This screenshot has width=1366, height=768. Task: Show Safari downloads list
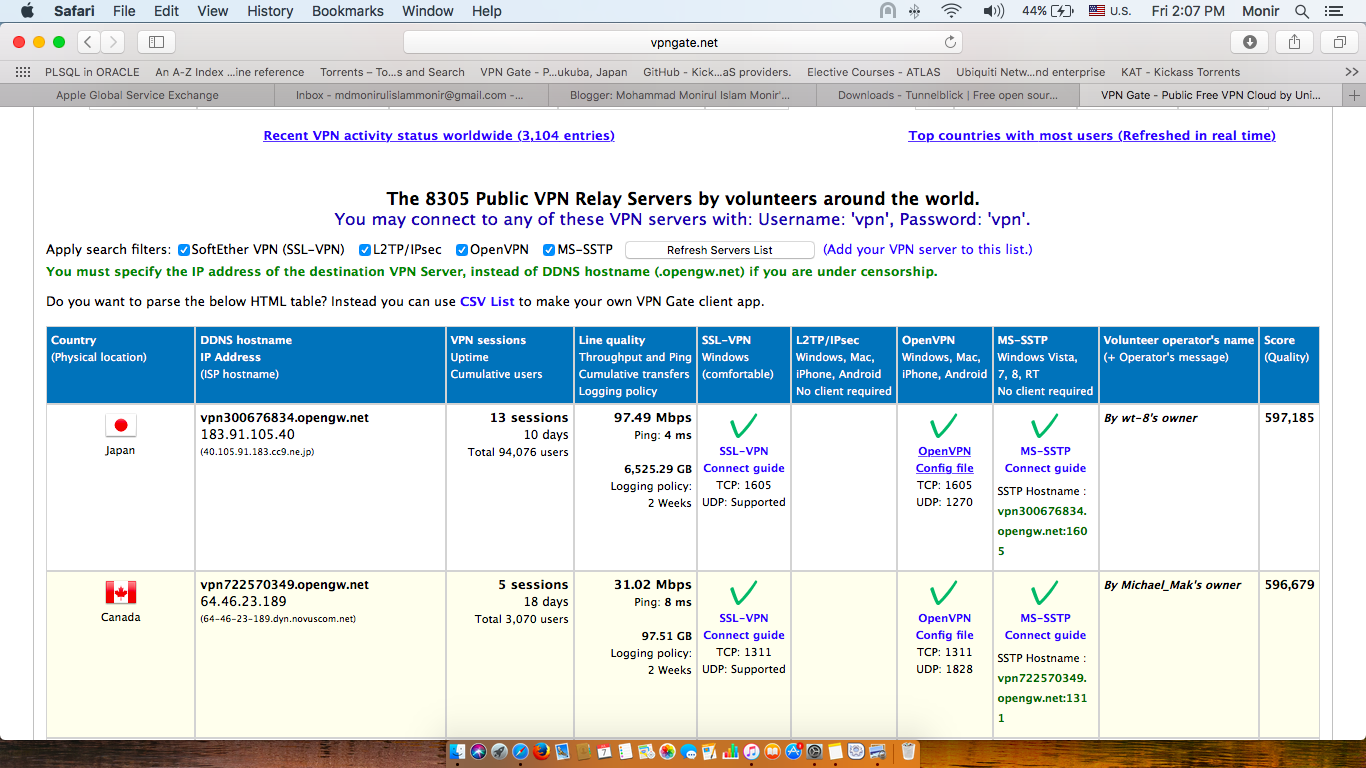(1250, 42)
